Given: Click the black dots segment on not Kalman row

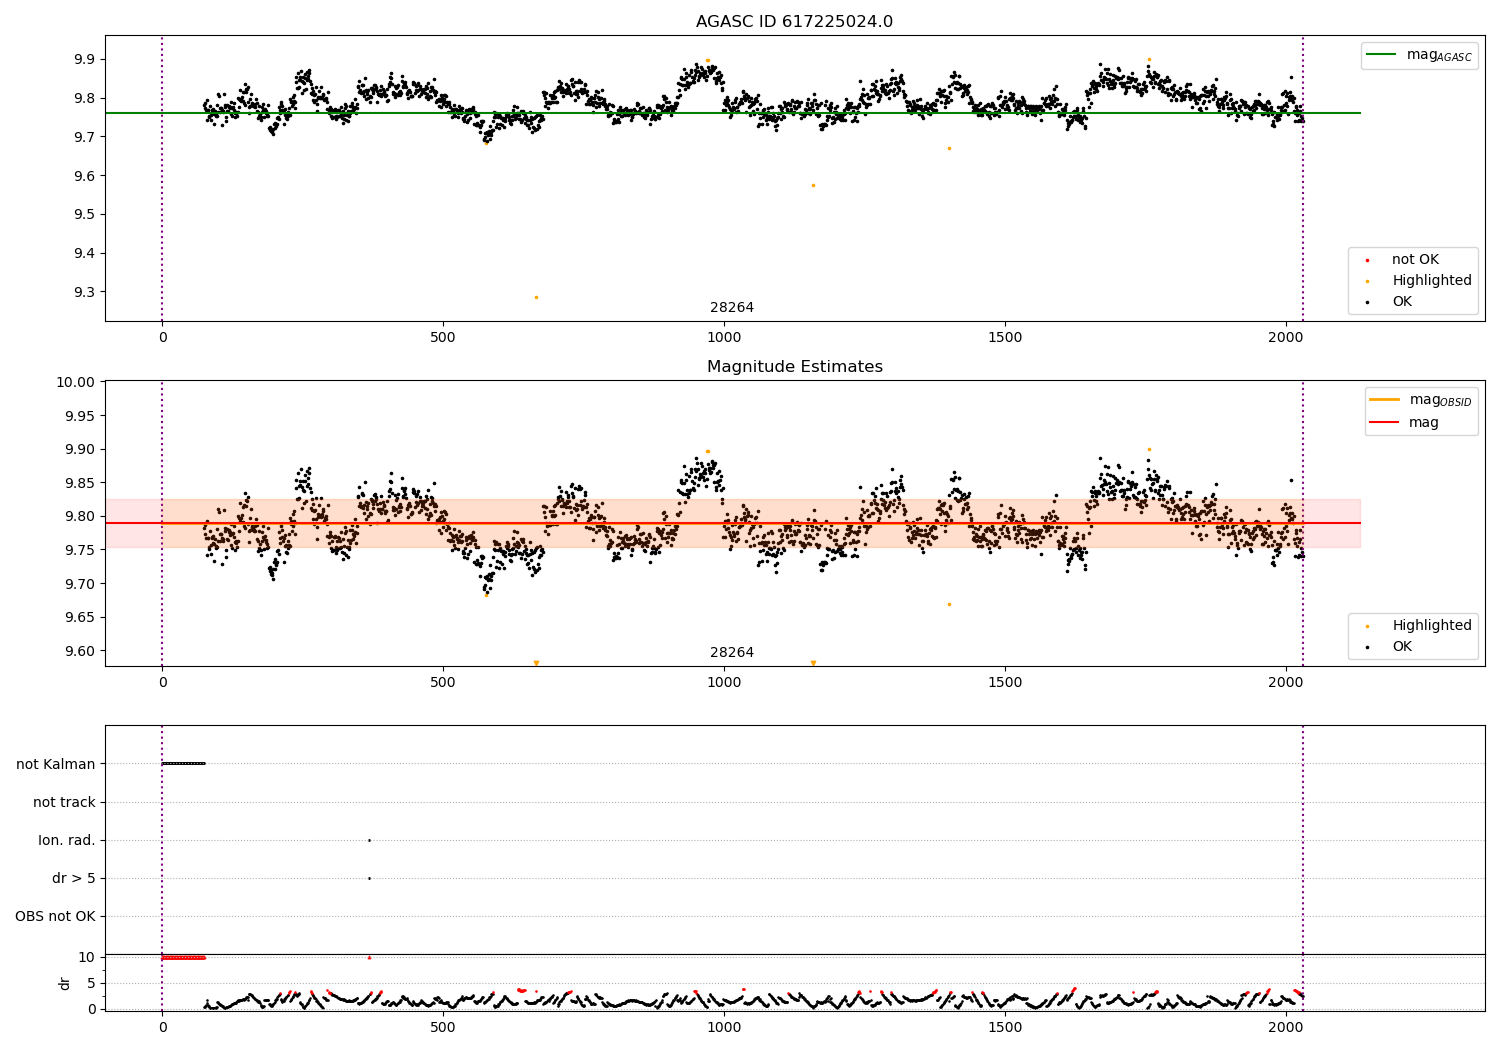Looking at the screenshot, I should [183, 763].
